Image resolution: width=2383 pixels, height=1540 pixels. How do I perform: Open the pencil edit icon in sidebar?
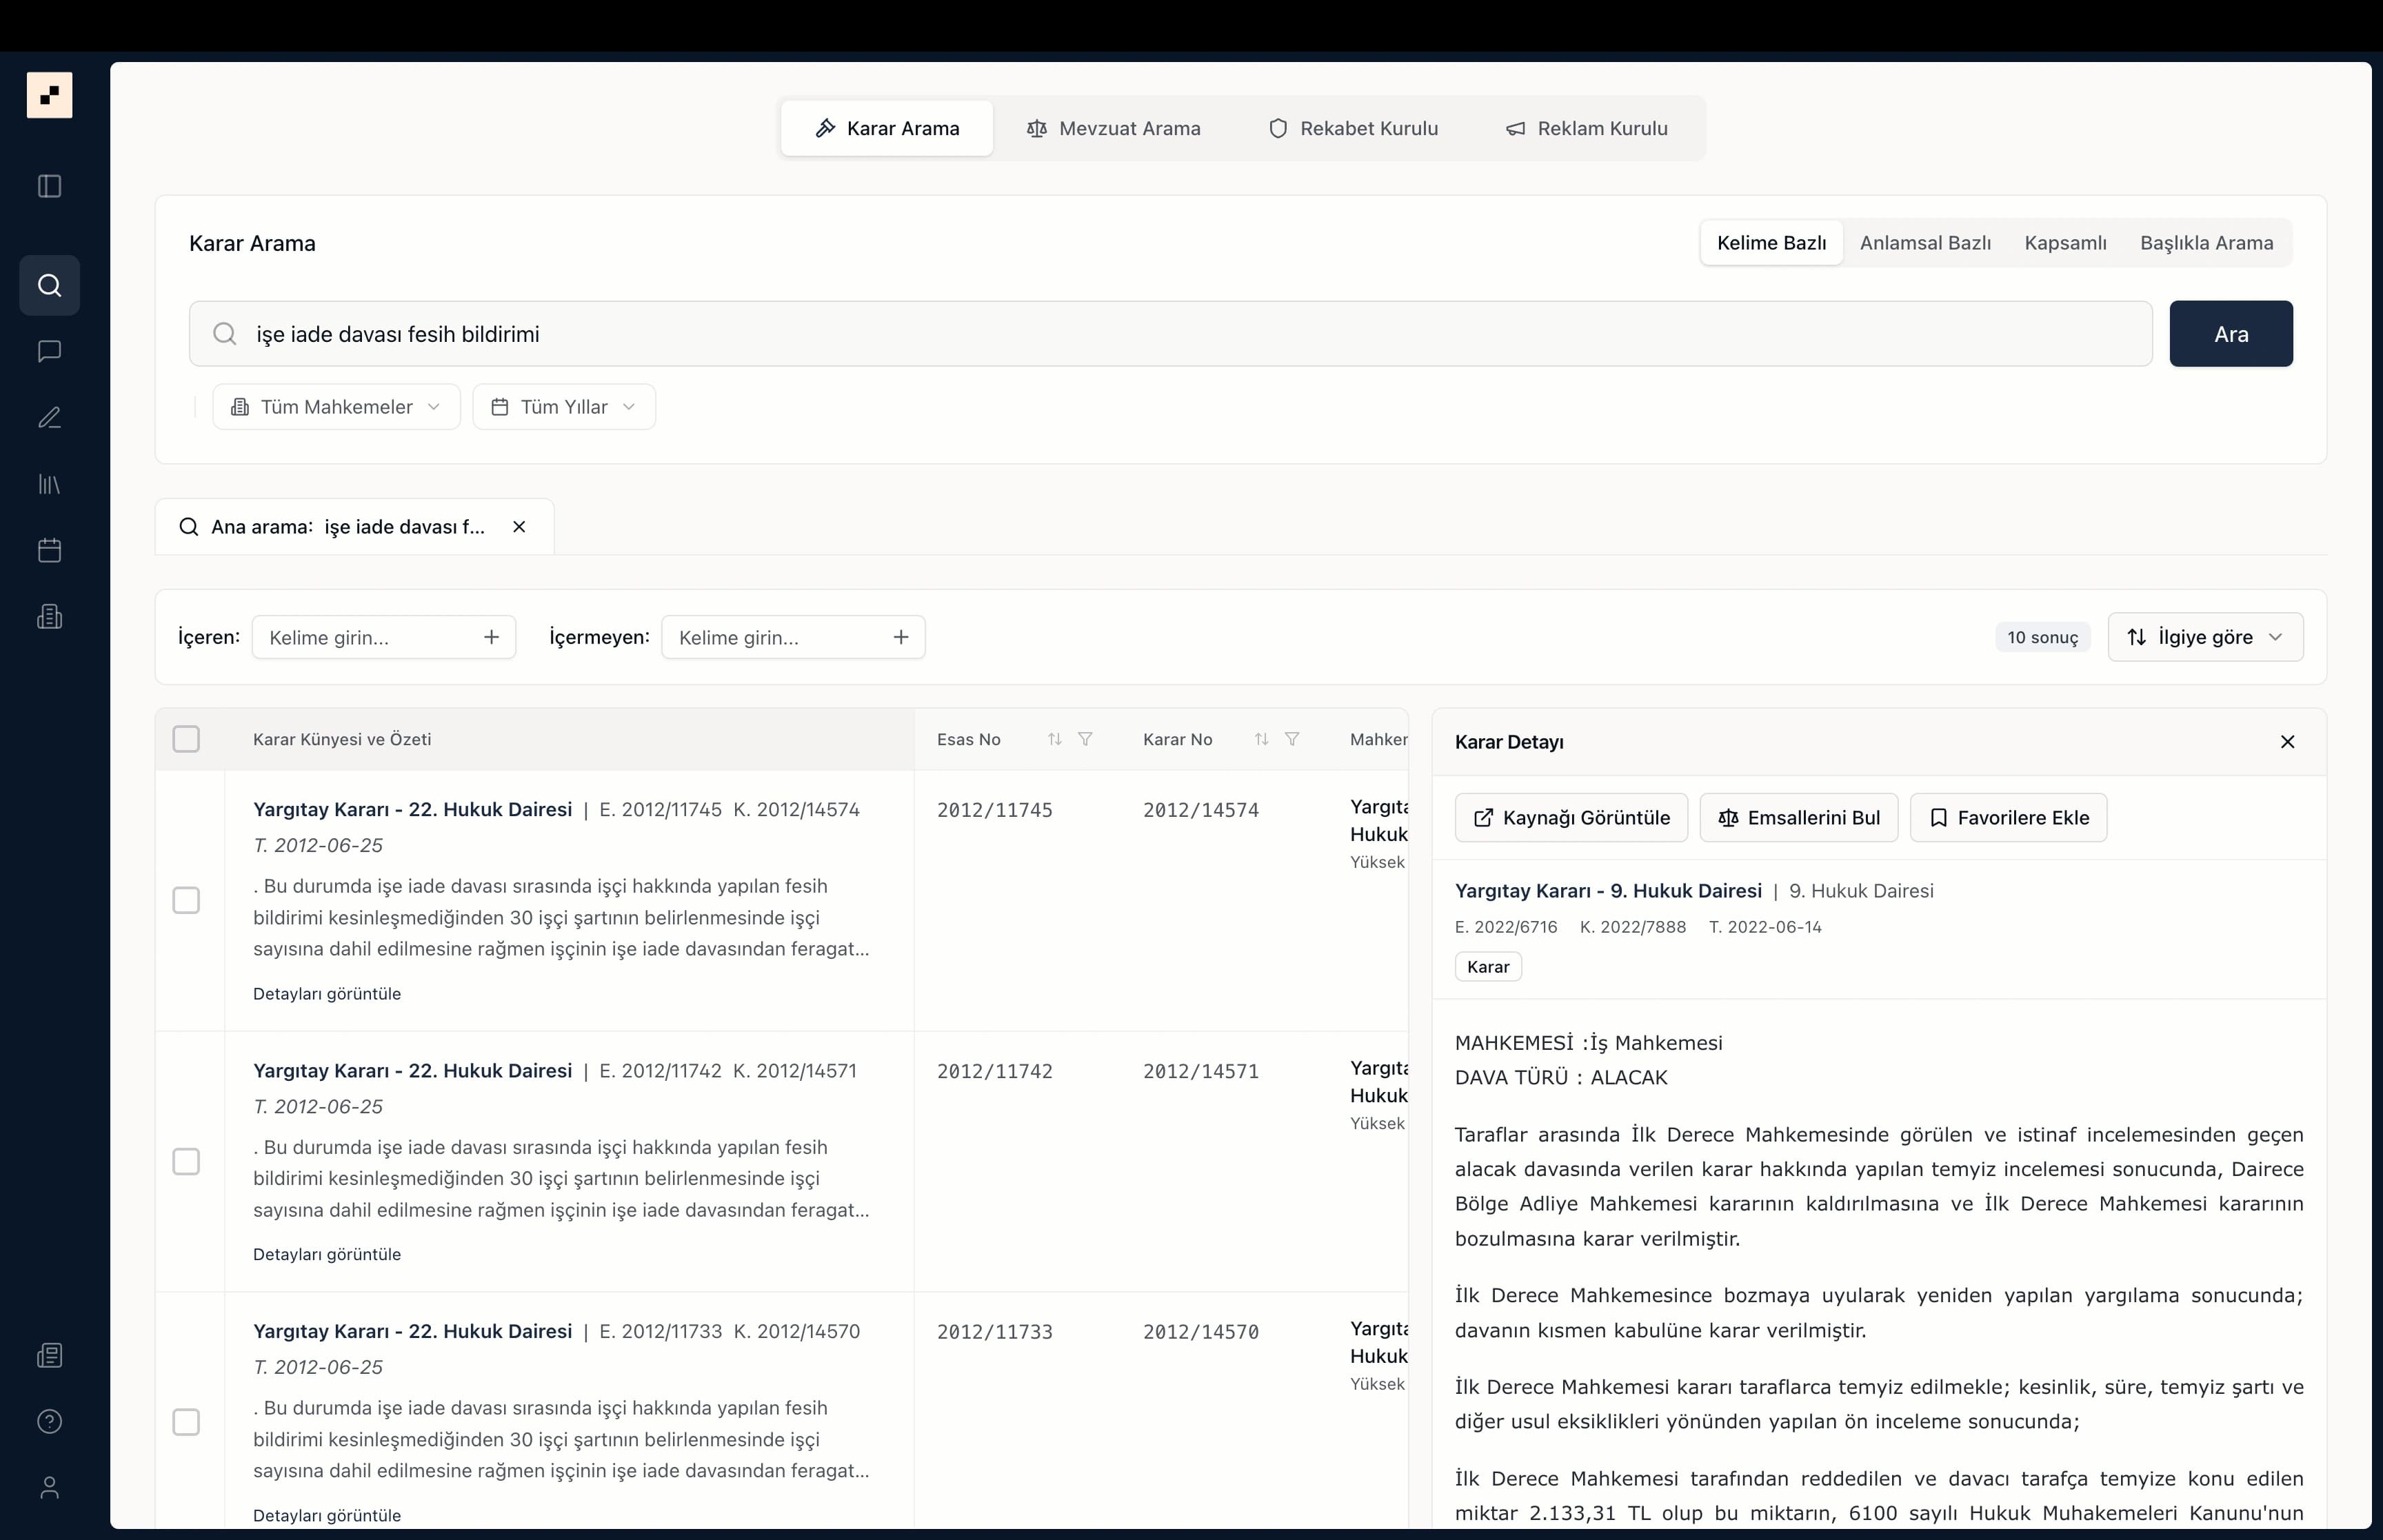coord(49,418)
